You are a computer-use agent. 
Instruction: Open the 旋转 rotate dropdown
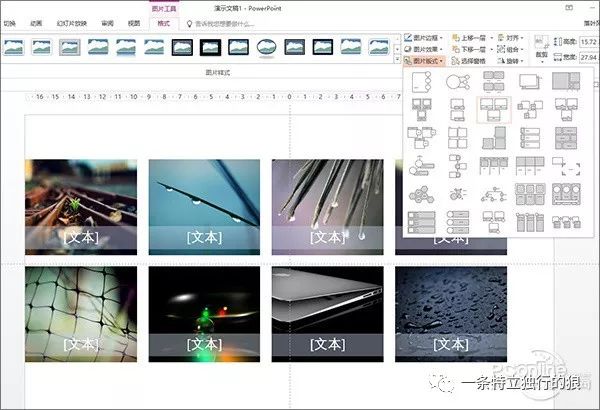pos(510,61)
